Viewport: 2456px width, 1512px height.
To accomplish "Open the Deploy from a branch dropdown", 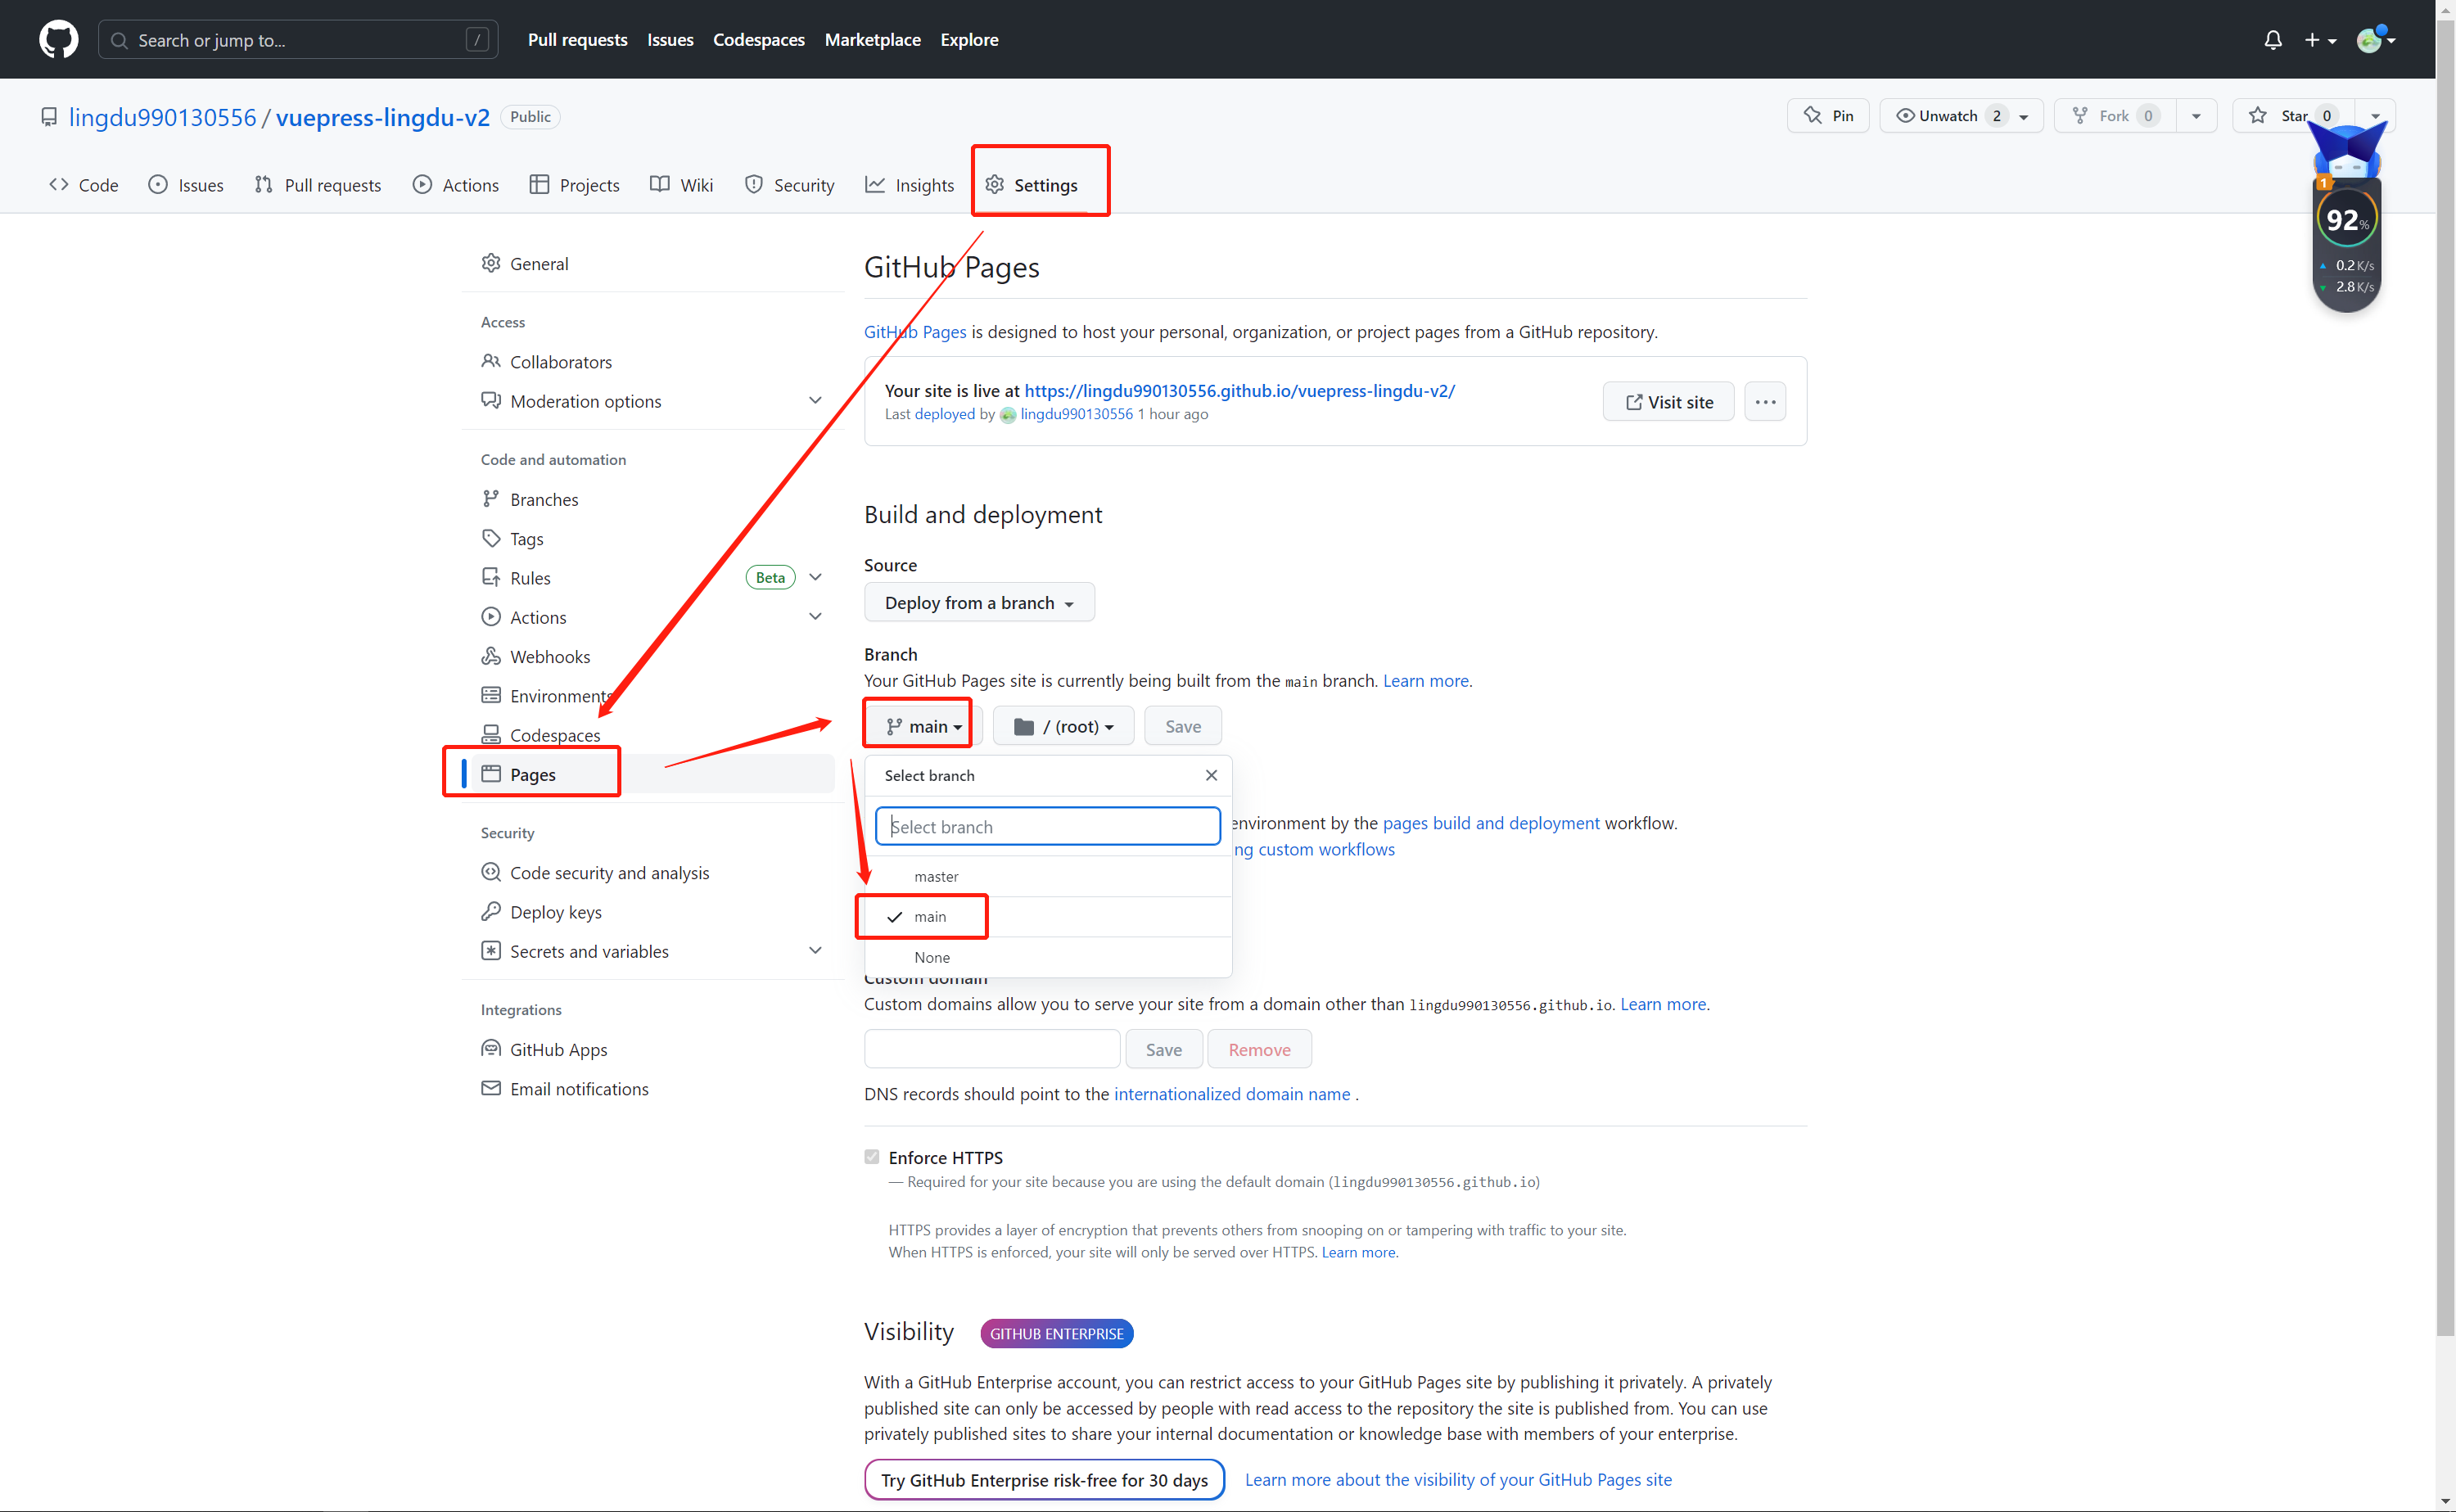I will (x=978, y=603).
